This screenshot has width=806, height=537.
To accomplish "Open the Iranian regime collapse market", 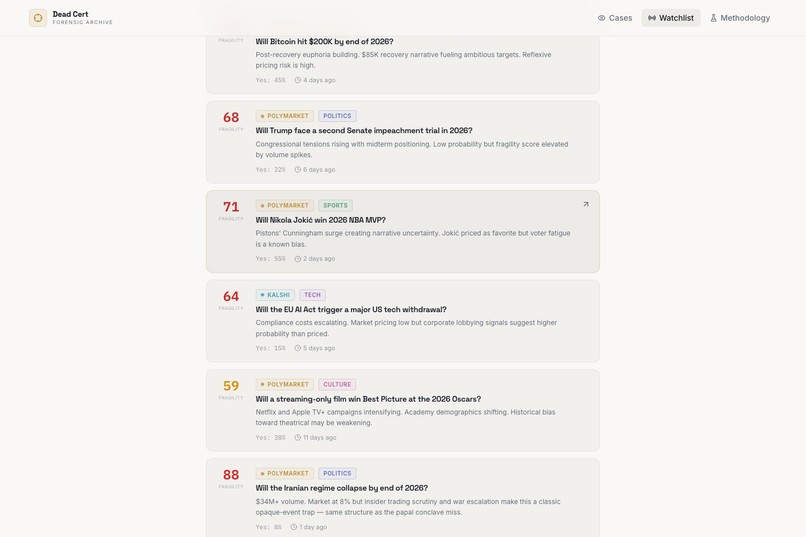I will tap(341, 488).
